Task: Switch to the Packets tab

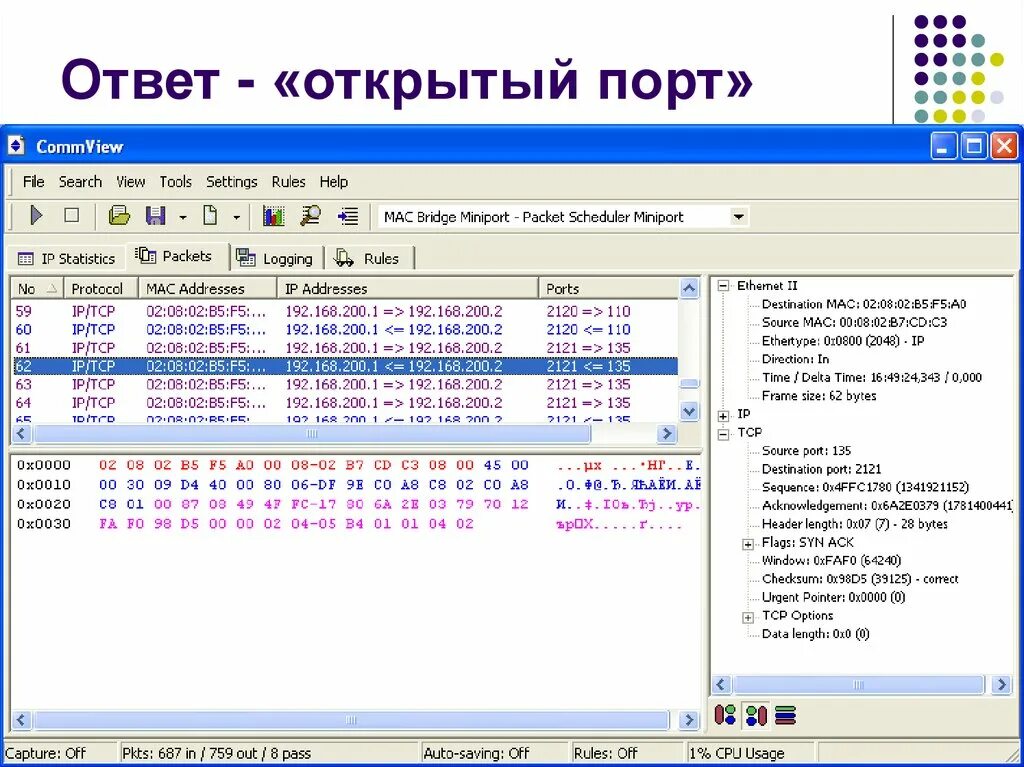Action: [x=177, y=256]
